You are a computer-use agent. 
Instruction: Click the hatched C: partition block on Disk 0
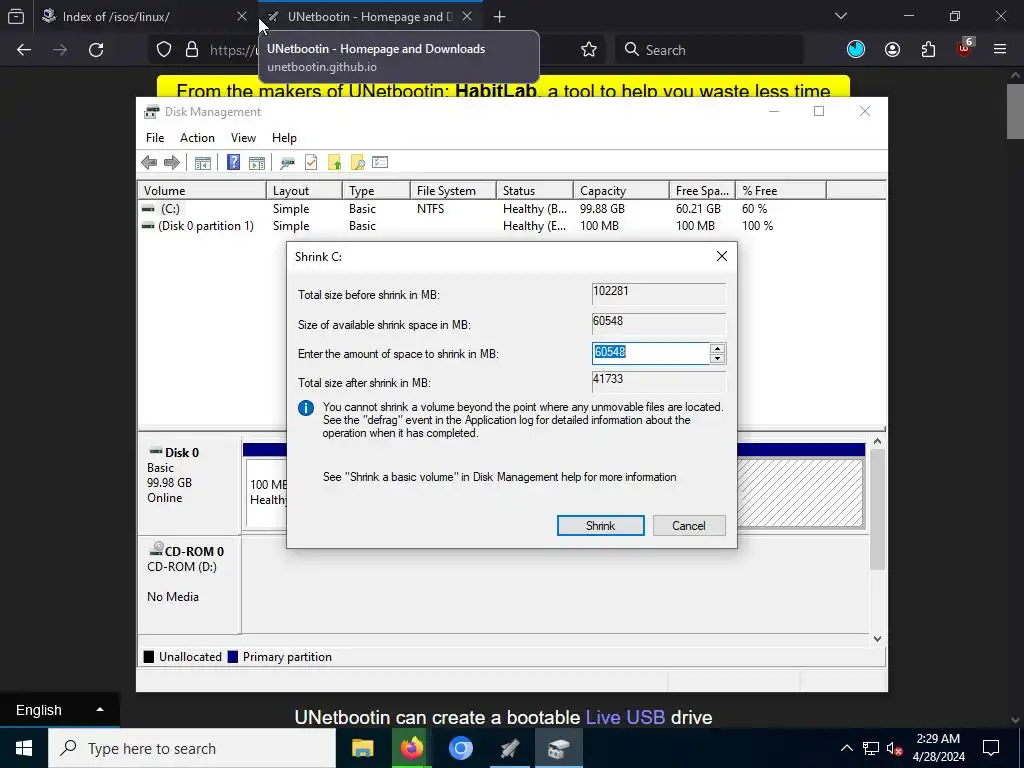[x=800, y=492]
